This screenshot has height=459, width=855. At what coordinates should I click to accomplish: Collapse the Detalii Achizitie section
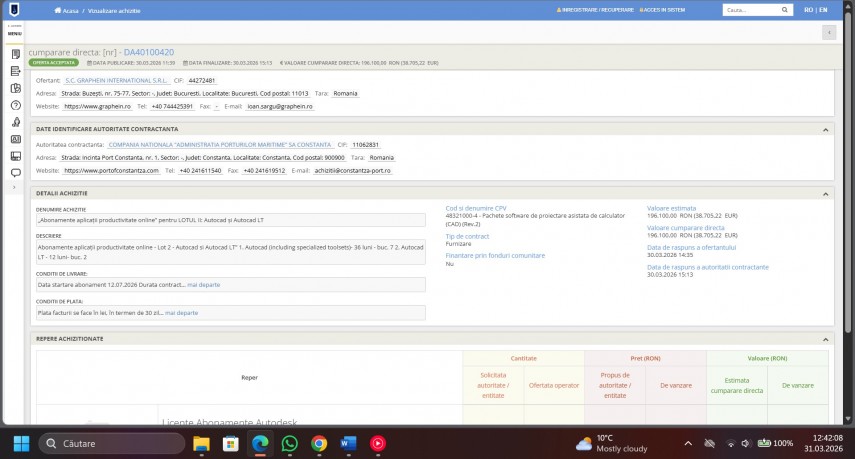click(826, 193)
